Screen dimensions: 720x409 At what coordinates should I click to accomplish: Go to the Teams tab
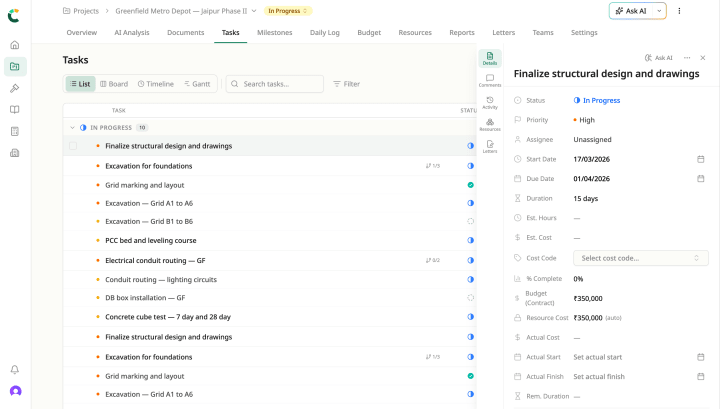(543, 33)
